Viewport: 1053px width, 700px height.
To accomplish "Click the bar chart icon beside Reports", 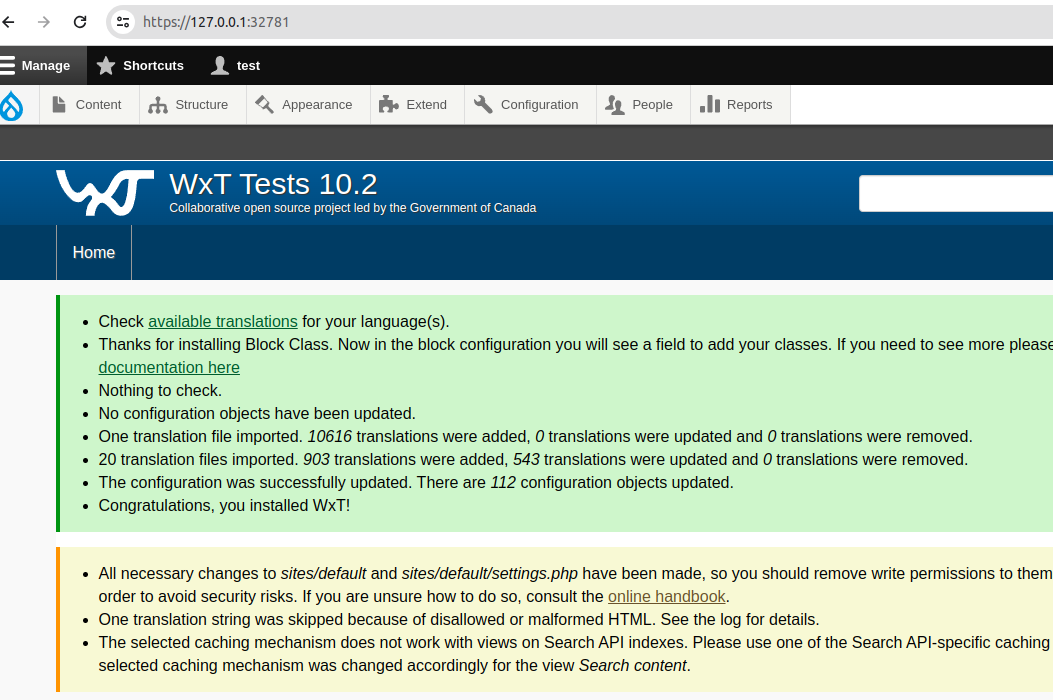I will click(x=710, y=104).
